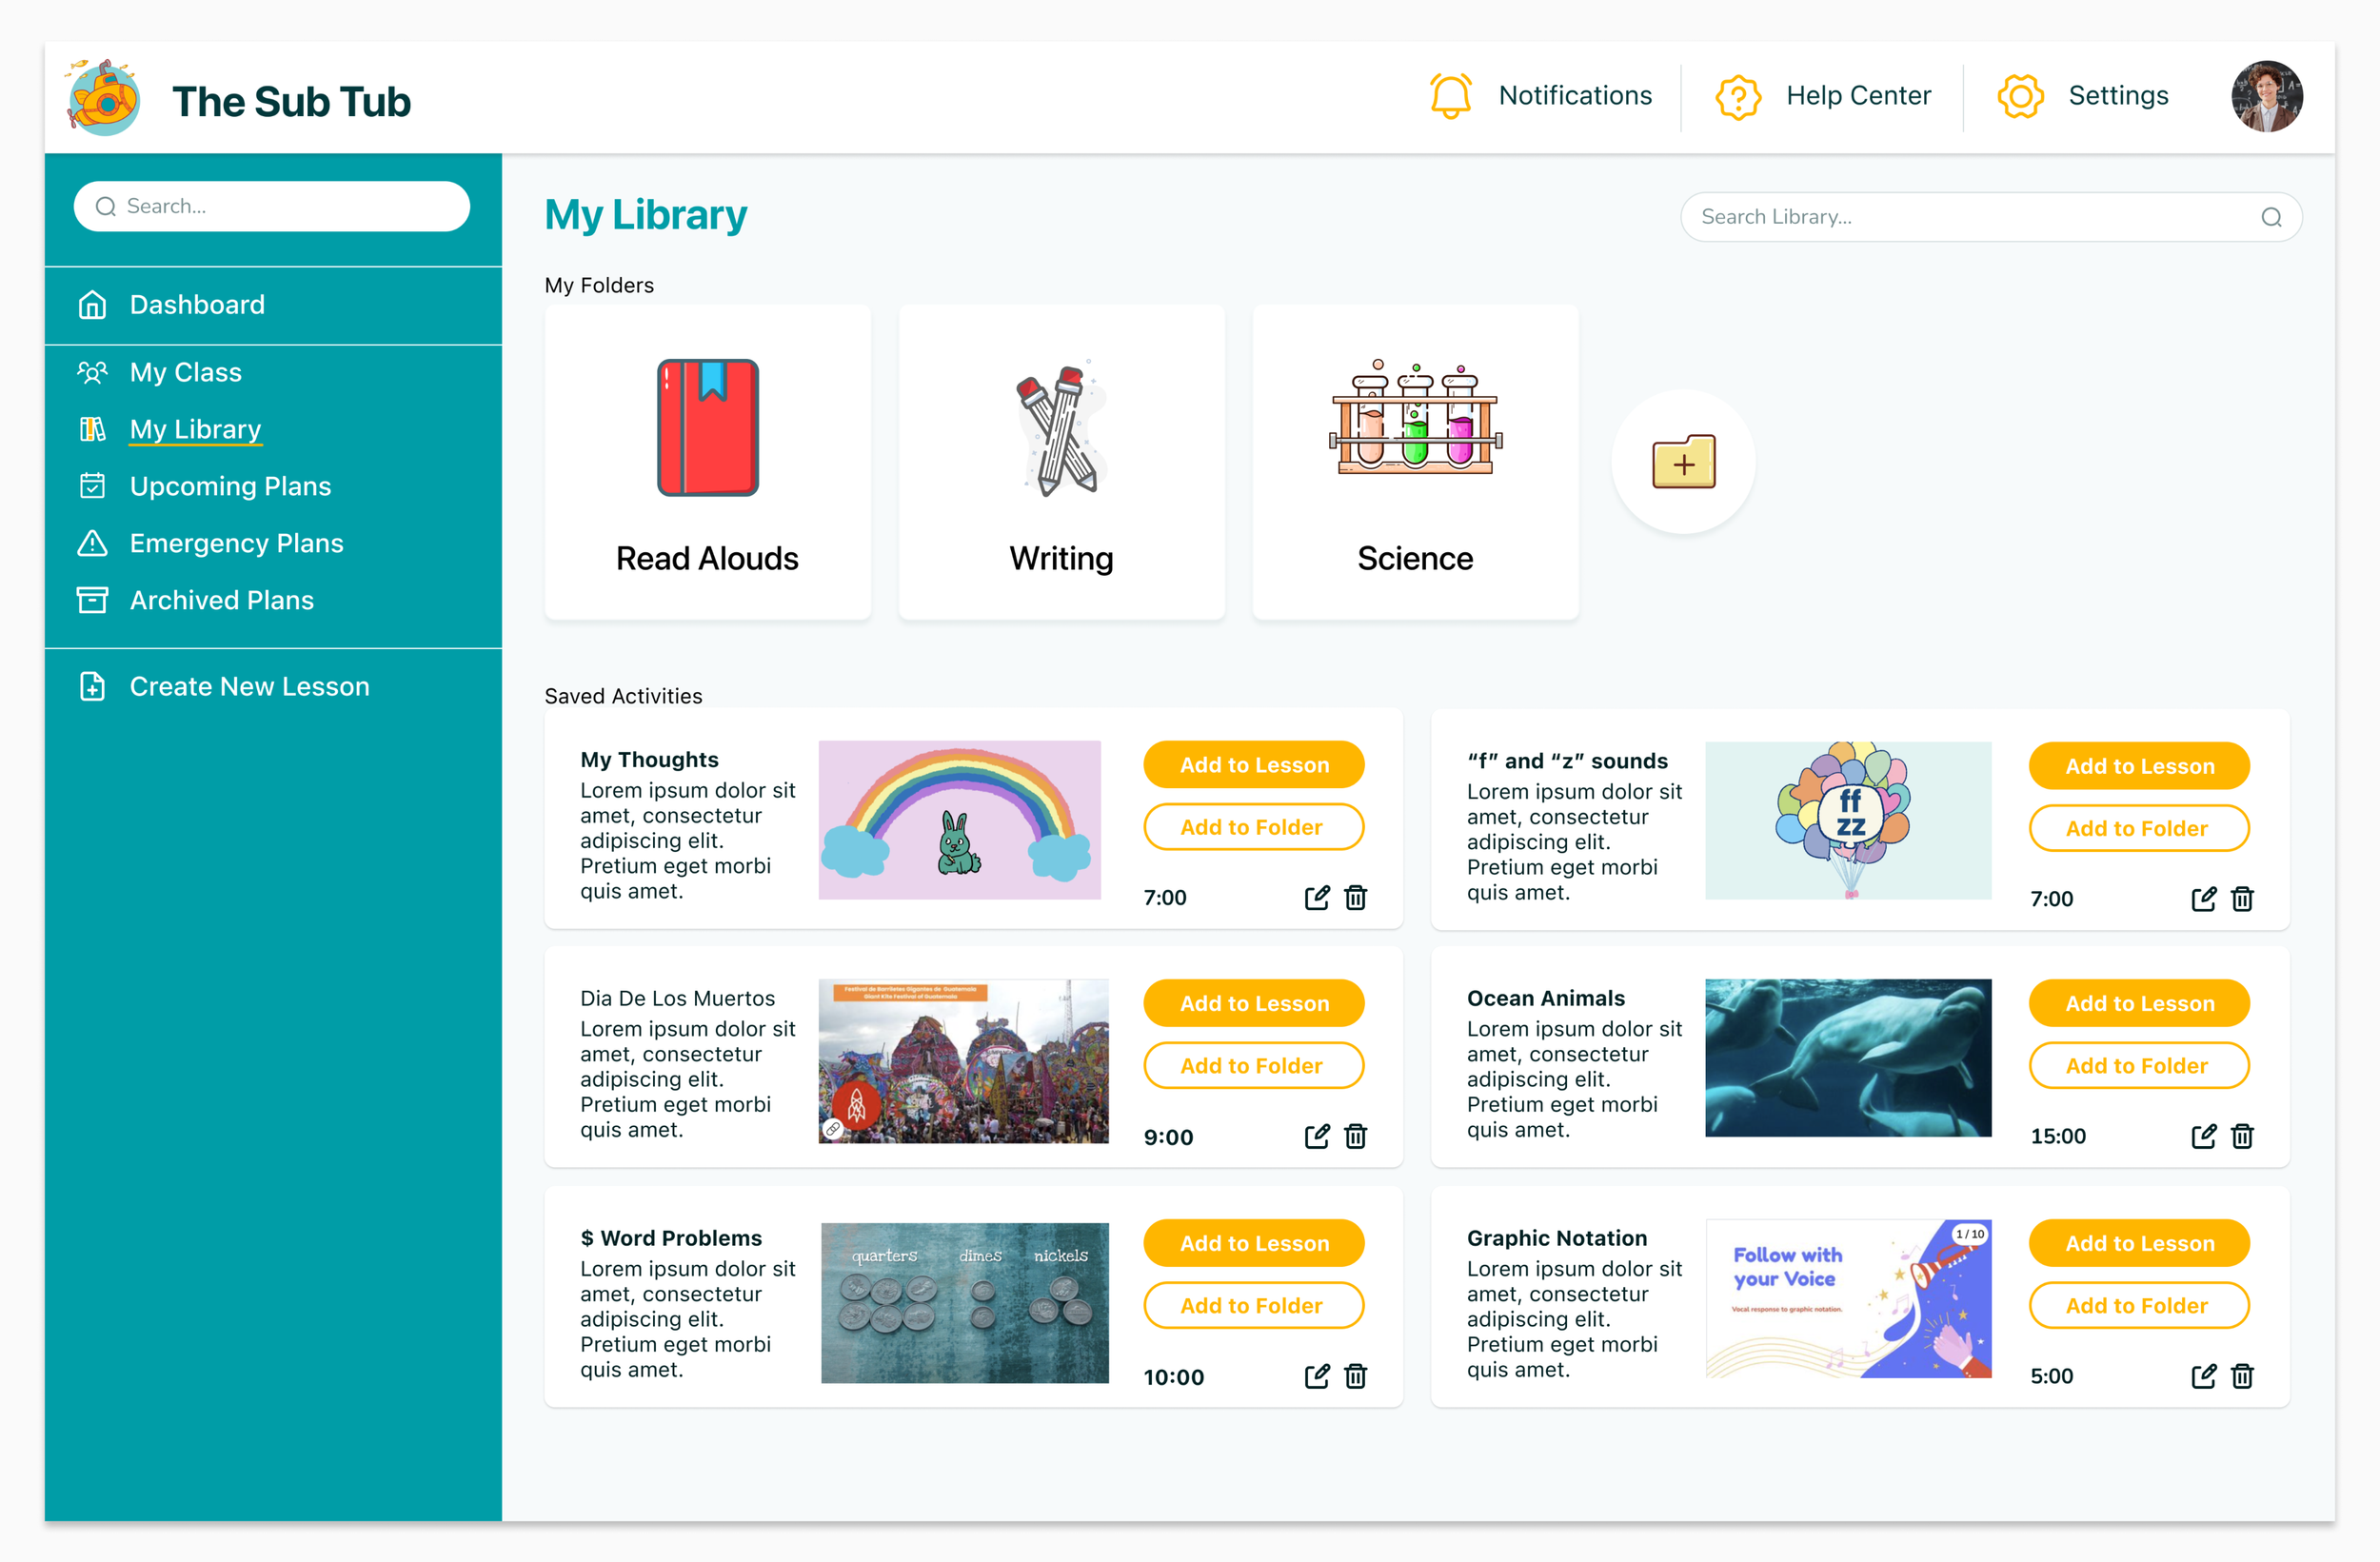Open the Read Alouds folder

[707, 462]
